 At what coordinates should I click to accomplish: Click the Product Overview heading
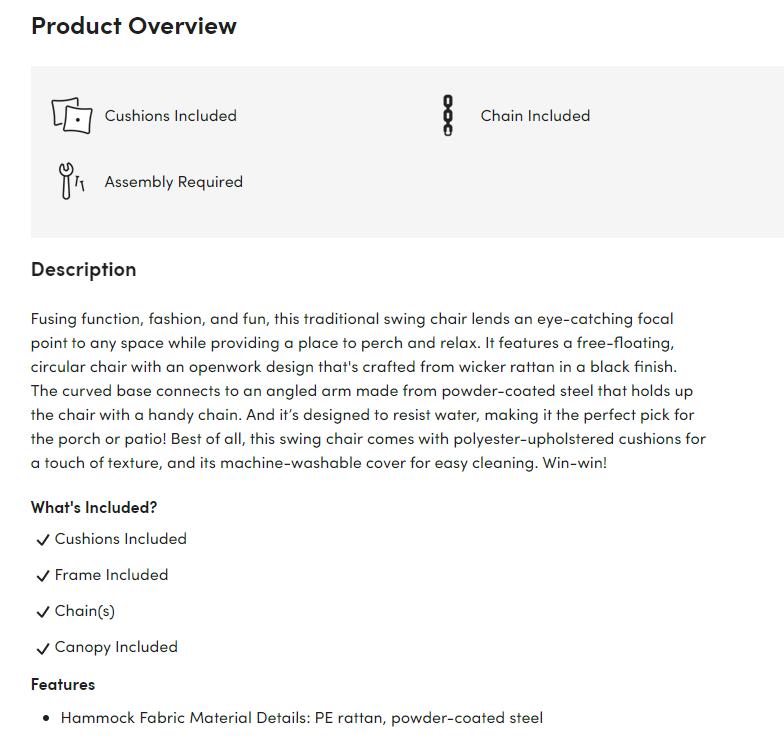(x=134, y=26)
